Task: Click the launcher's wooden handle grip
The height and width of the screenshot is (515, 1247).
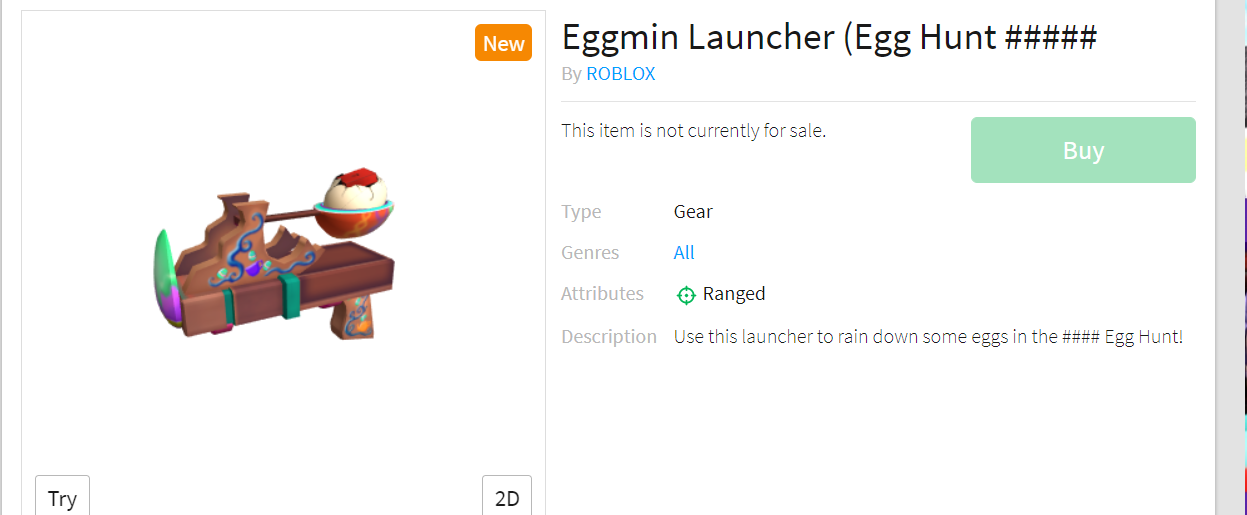Action: [x=350, y=322]
